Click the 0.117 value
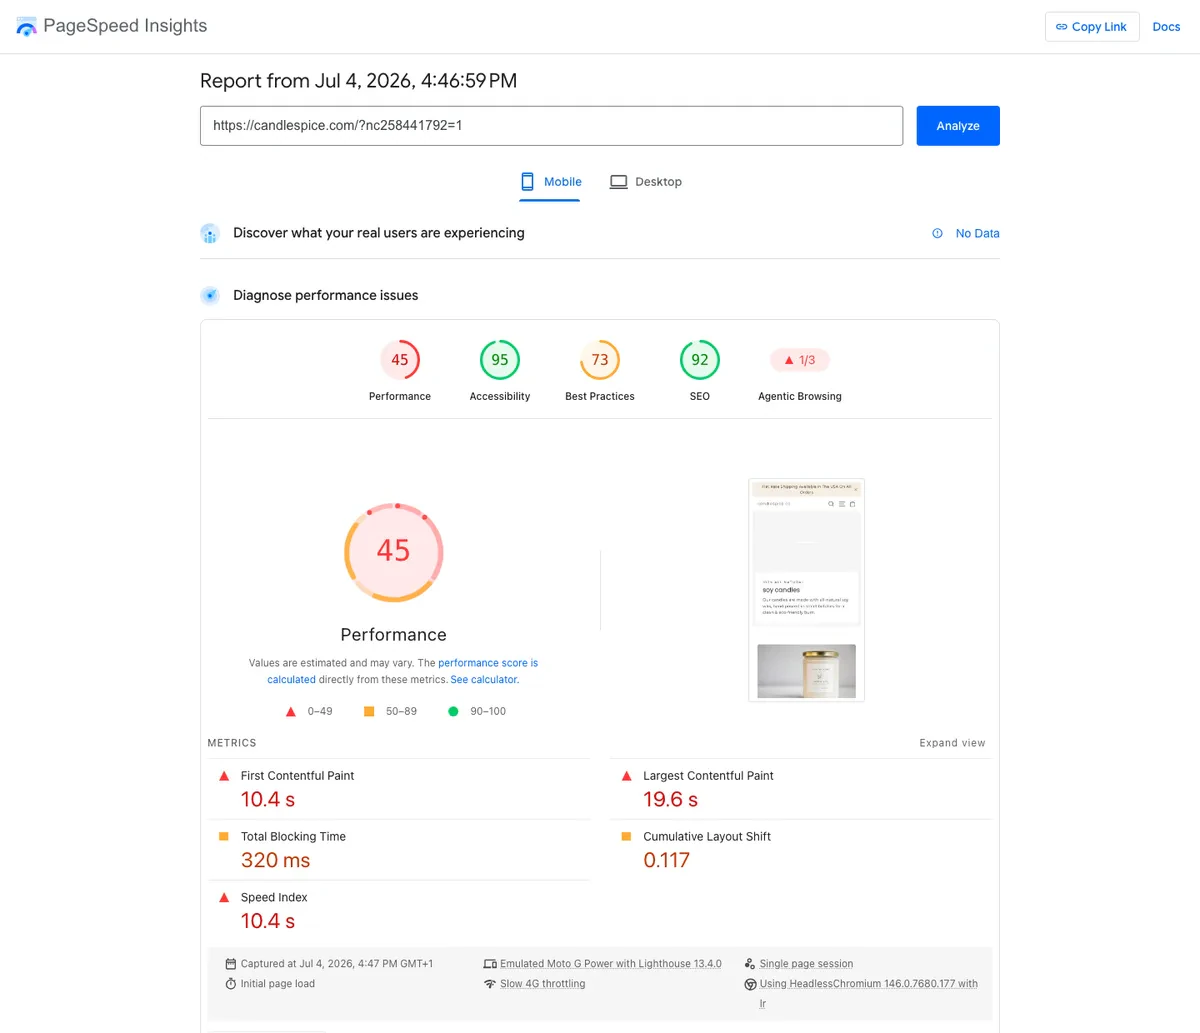 pyautogui.click(x=667, y=861)
